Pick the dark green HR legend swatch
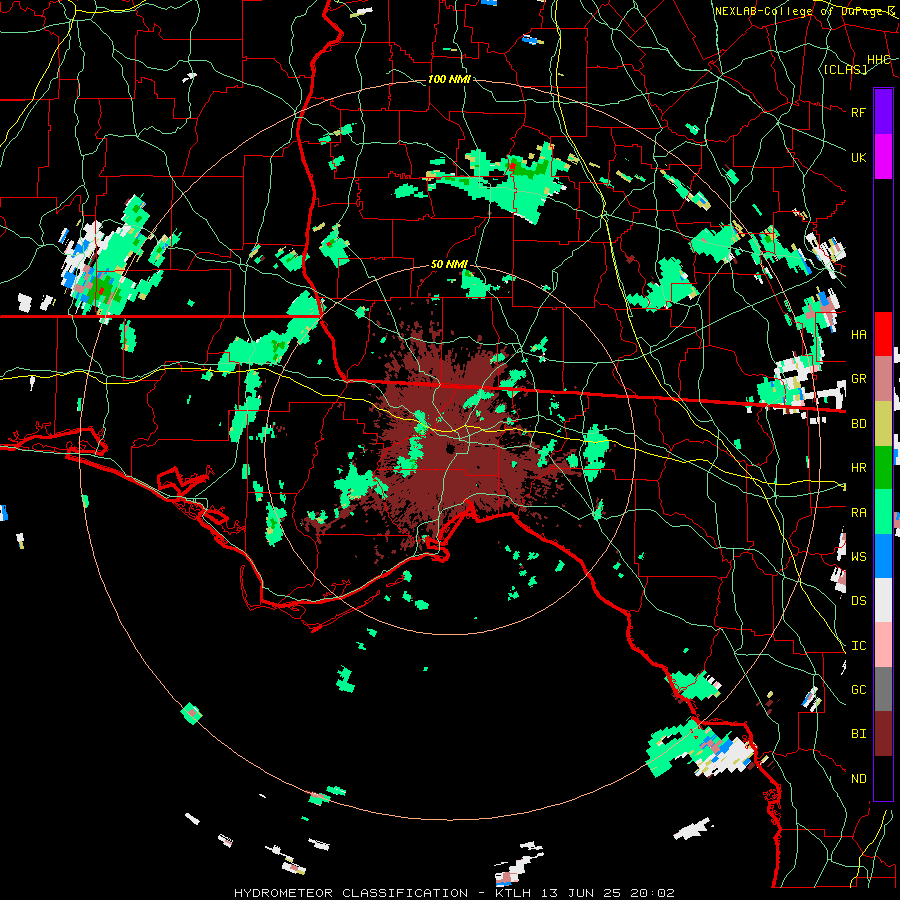Image resolution: width=900 pixels, height=900 pixels. (883, 468)
